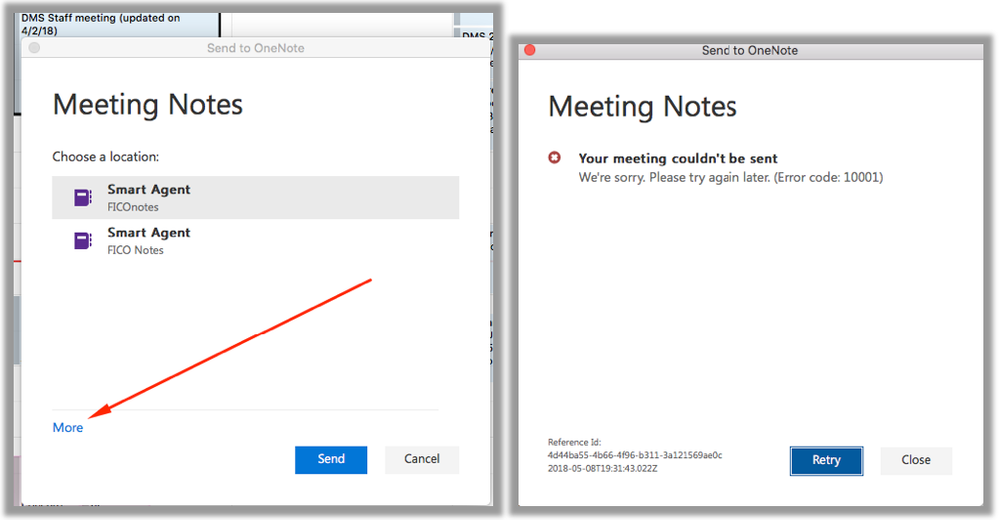Viewport: 999px width, 520px height.
Task: Click the Reference Id value text
Action: pyautogui.click(x=635, y=456)
